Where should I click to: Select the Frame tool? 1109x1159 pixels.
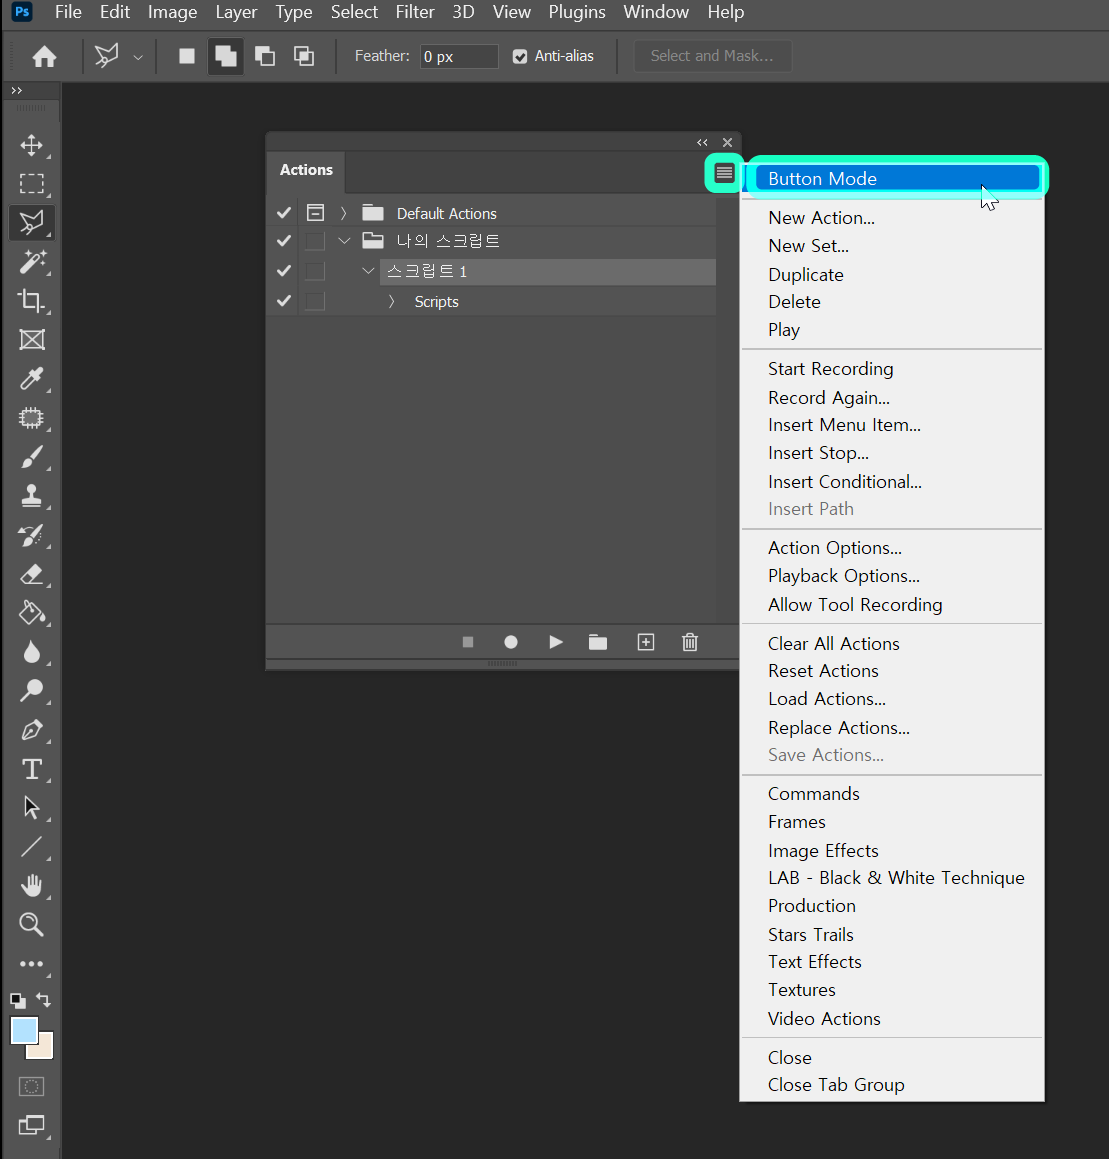(31, 339)
